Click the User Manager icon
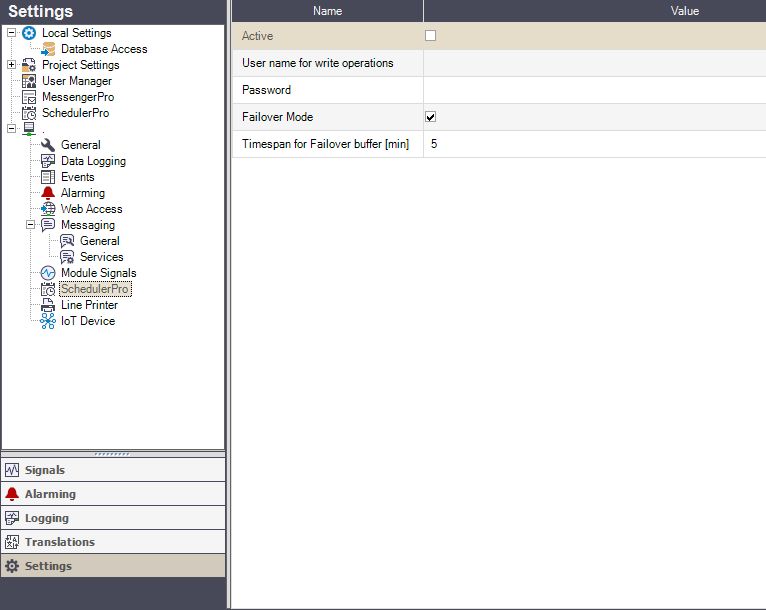The height and width of the screenshot is (610, 766). pyautogui.click(x=29, y=81)
